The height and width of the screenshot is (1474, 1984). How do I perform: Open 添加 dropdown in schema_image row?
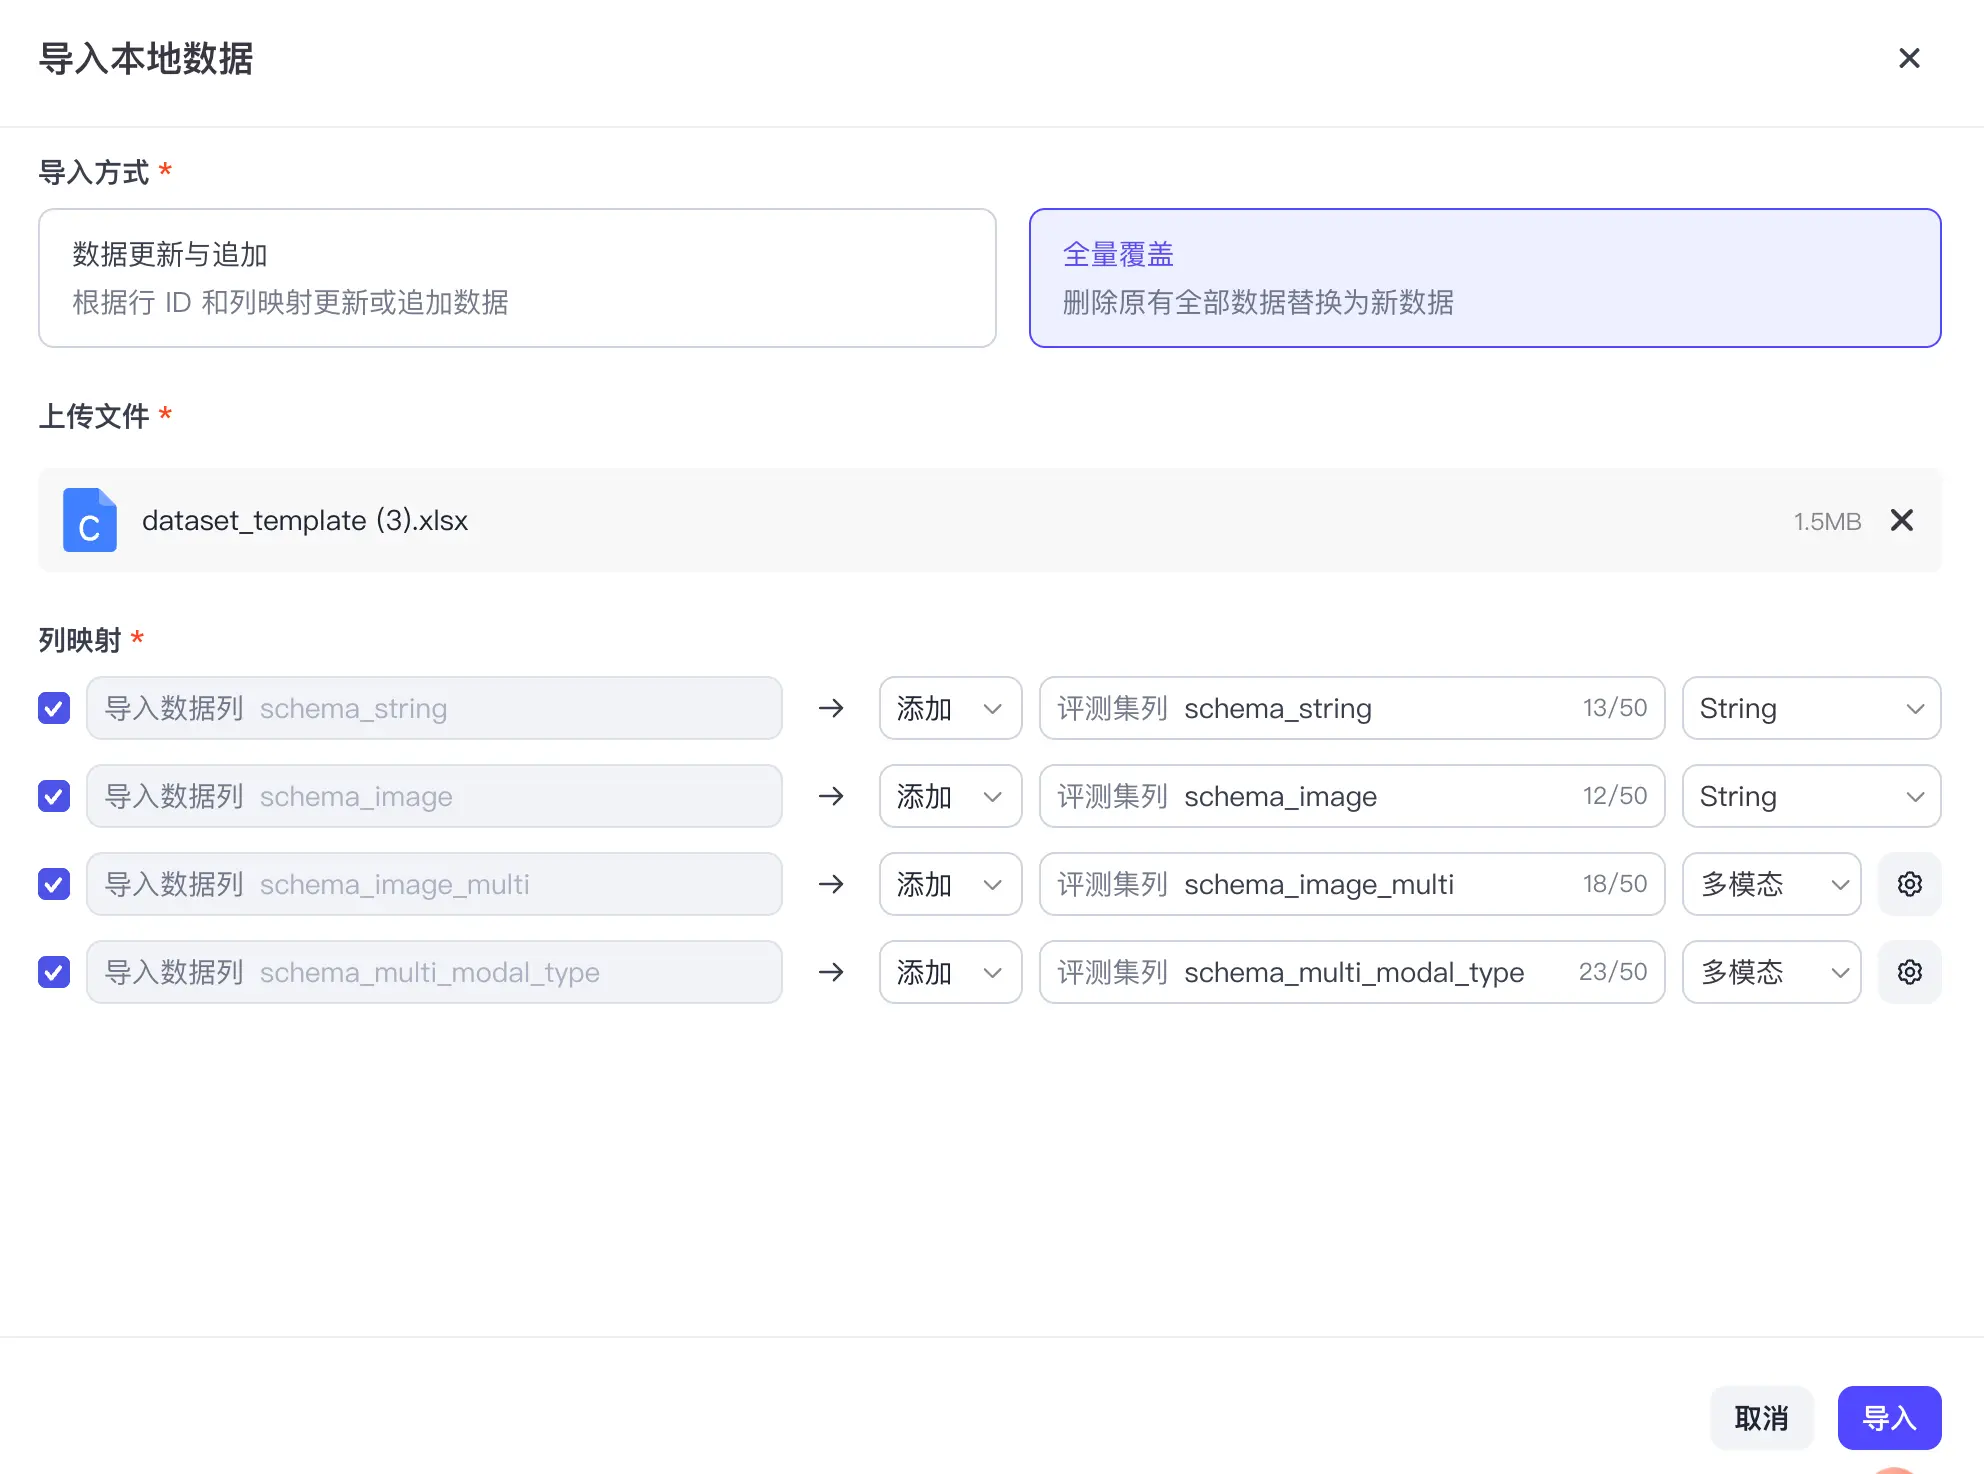[950, 796]
